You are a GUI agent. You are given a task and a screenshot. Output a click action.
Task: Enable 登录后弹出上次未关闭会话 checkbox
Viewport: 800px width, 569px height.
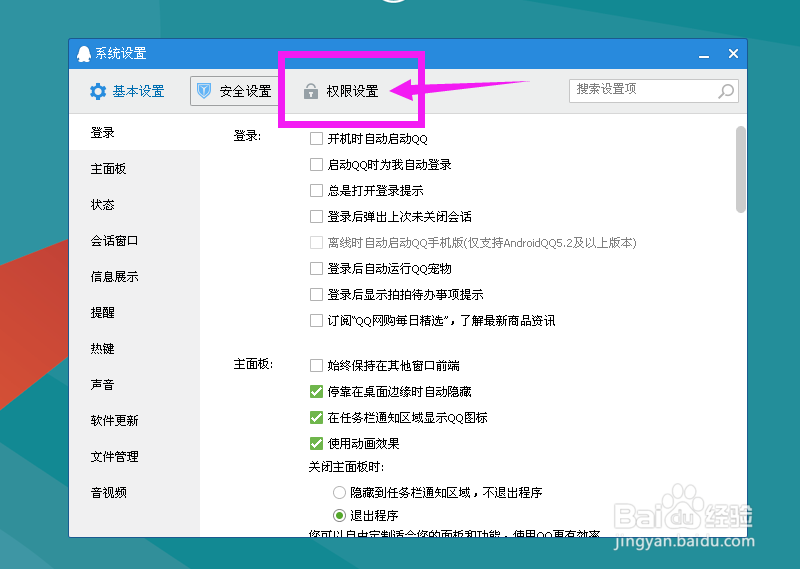316,216
